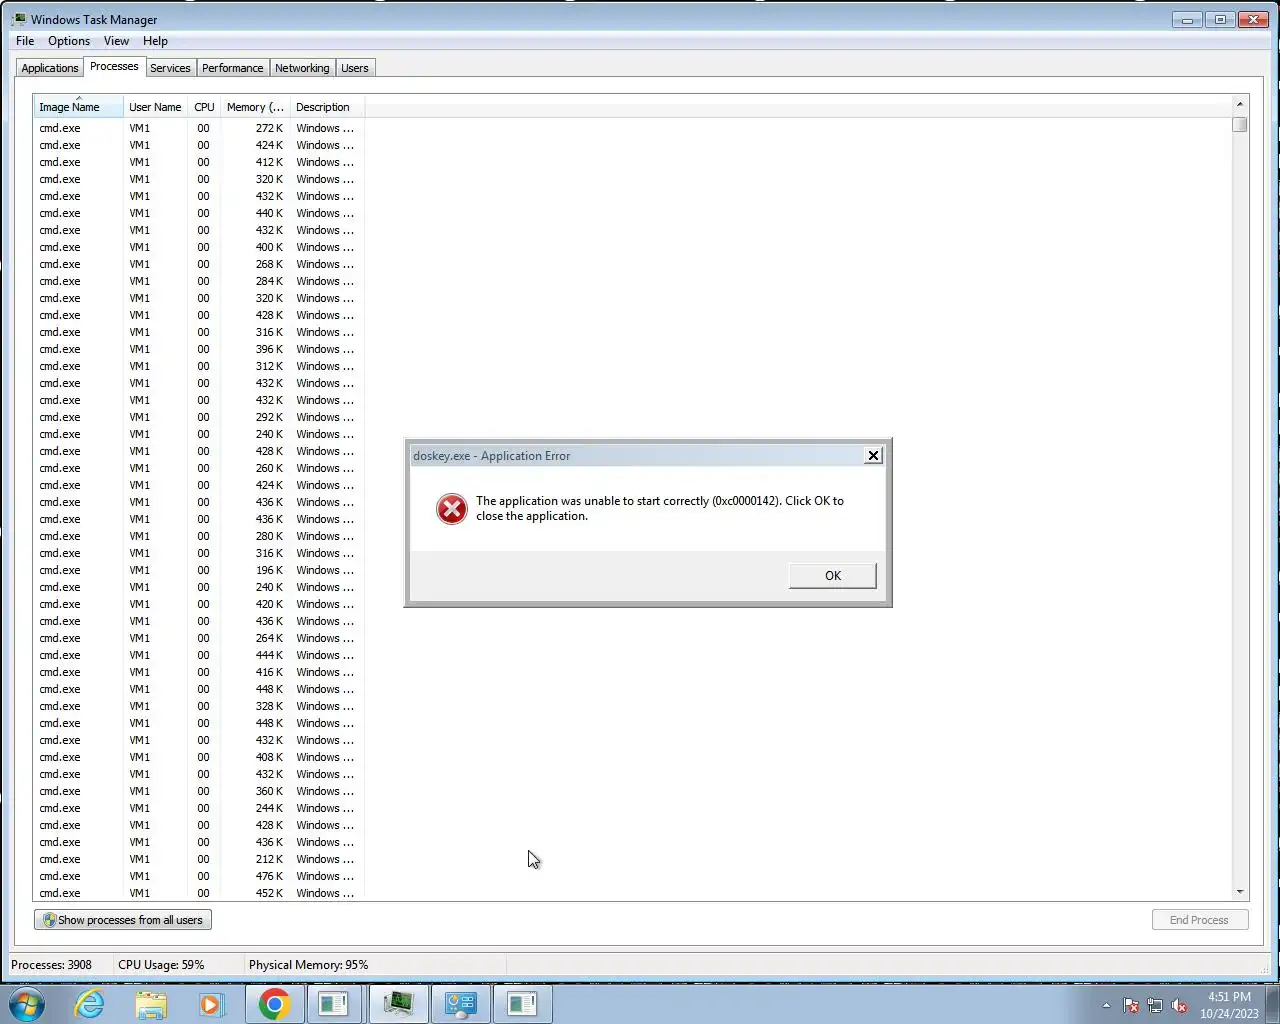Click the Task Manager title bar icon
This screenshot has height=1024, width=1280.
[19, 19]
